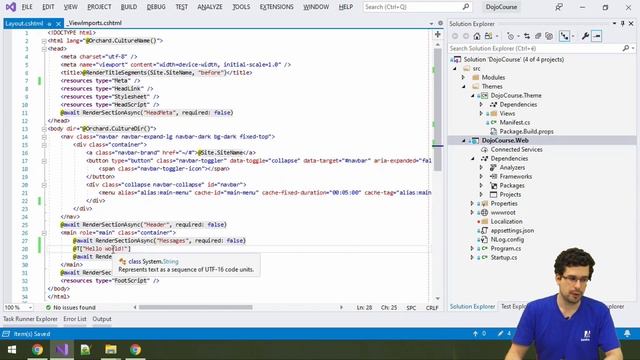Open the green document app on the taskbar

(86, 350)
